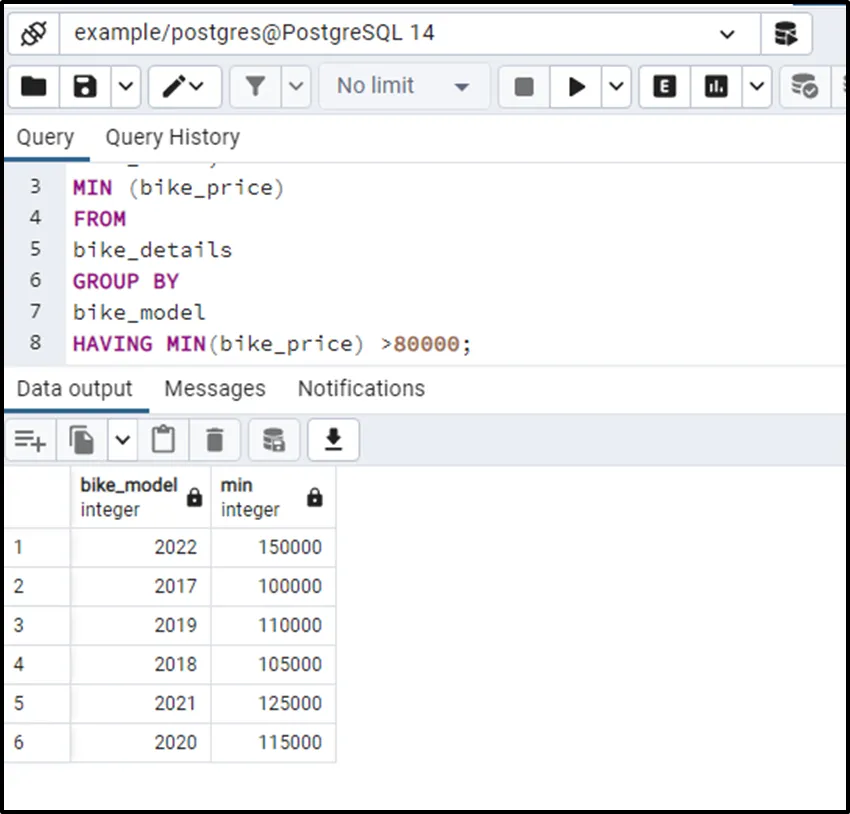Expand the connection selector dropdown
This screenshot has height=814, width=850.
point(727,34)
